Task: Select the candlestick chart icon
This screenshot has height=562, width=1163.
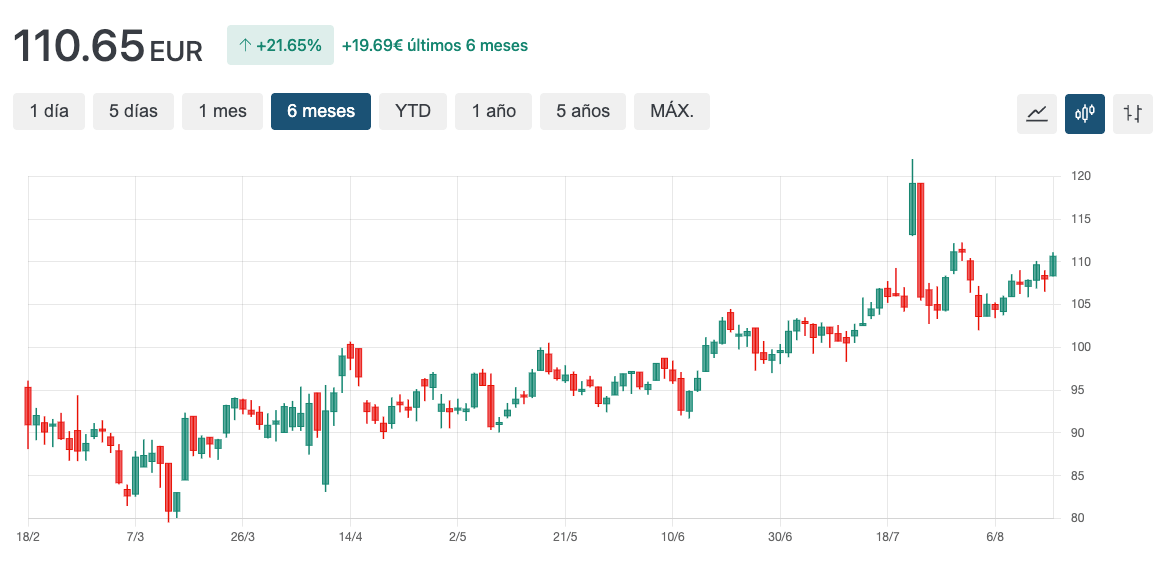Action: pyautogui.click(x=1084, y=113)
